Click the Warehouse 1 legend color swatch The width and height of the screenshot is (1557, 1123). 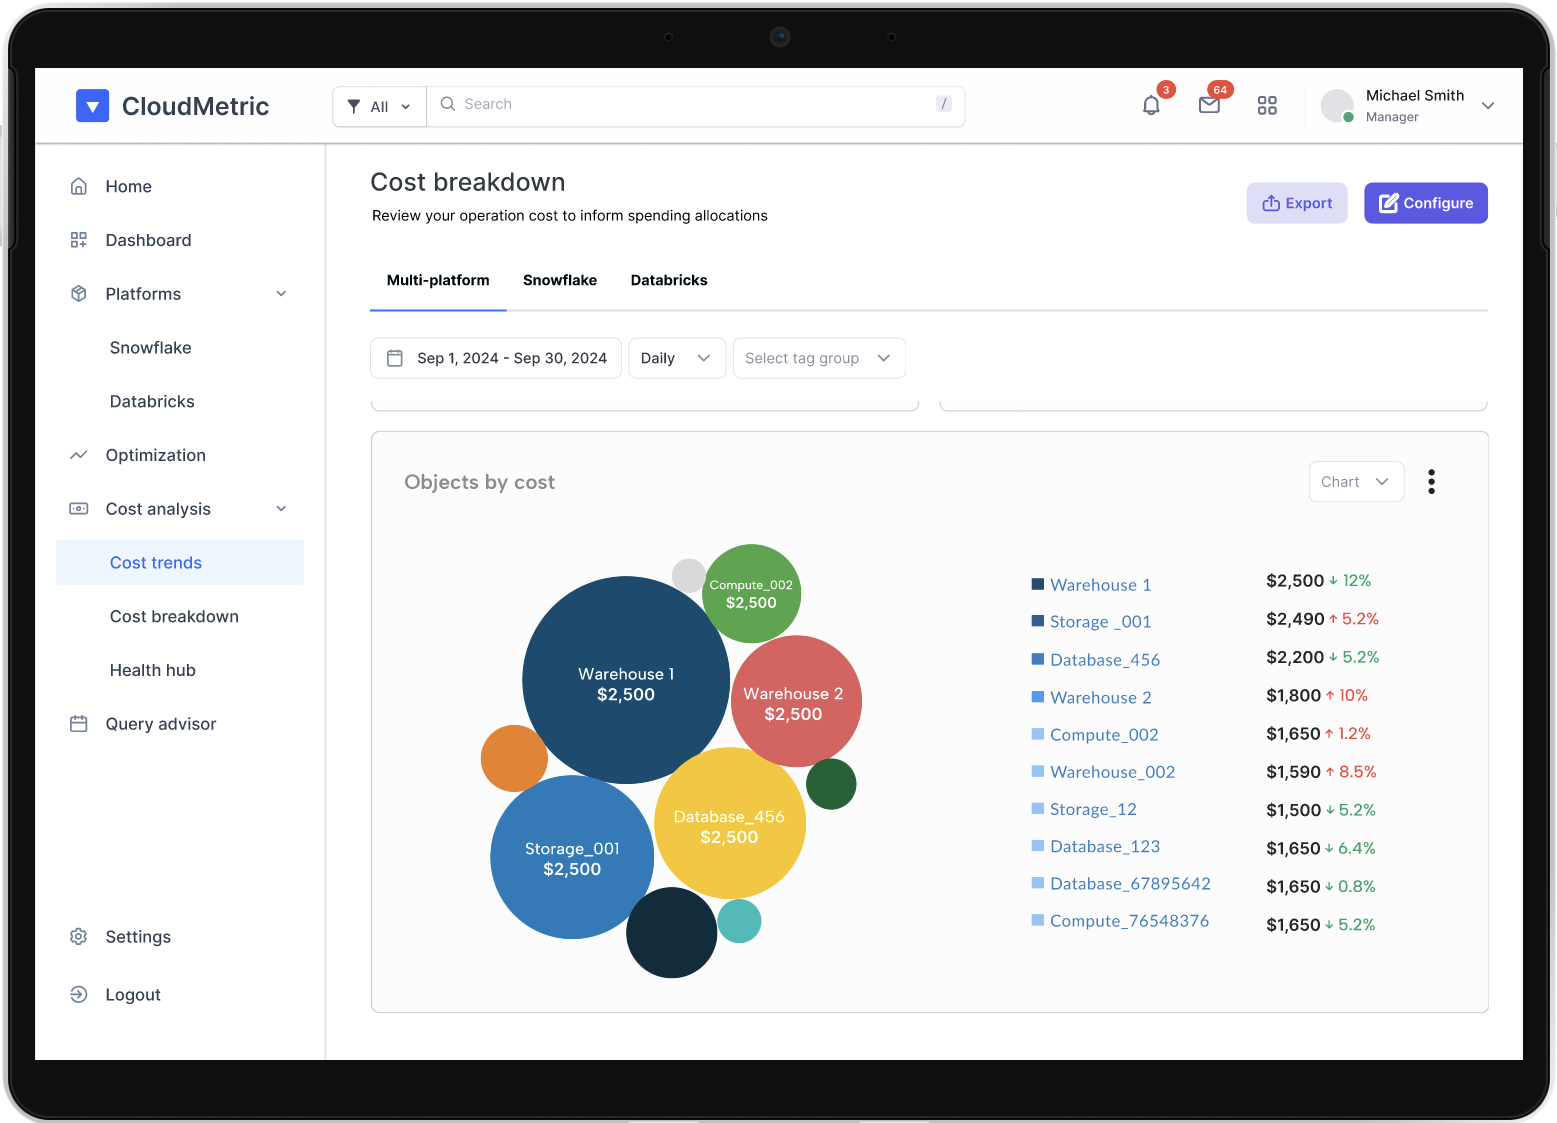[x=1037, y=584]
